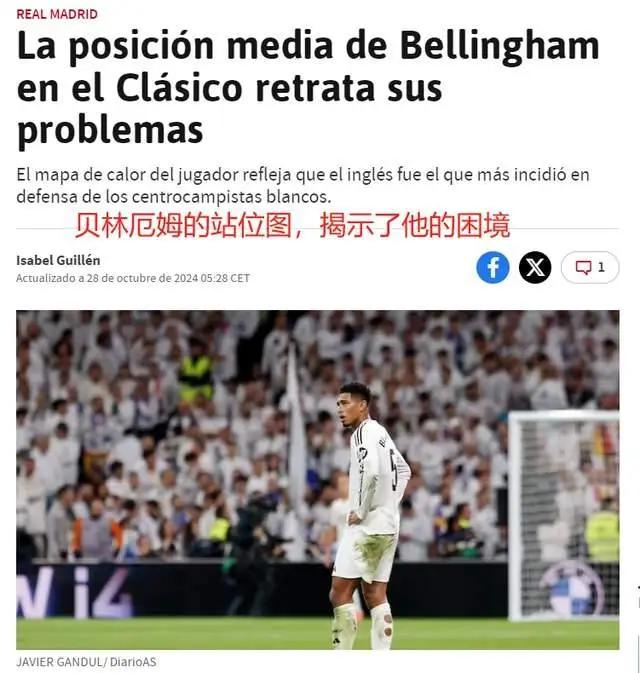The image size is (640, 673).
Task: Share the article on Facebook
Action: pos(493,267)
